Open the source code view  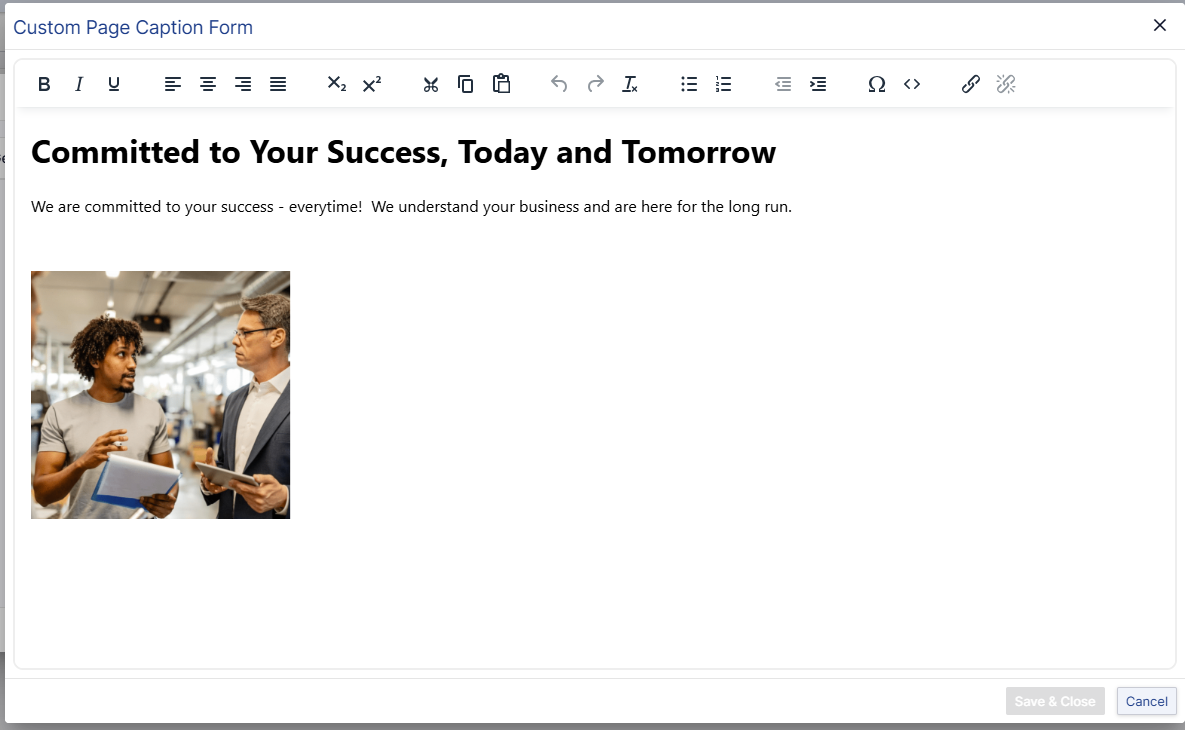pos(911,84)
